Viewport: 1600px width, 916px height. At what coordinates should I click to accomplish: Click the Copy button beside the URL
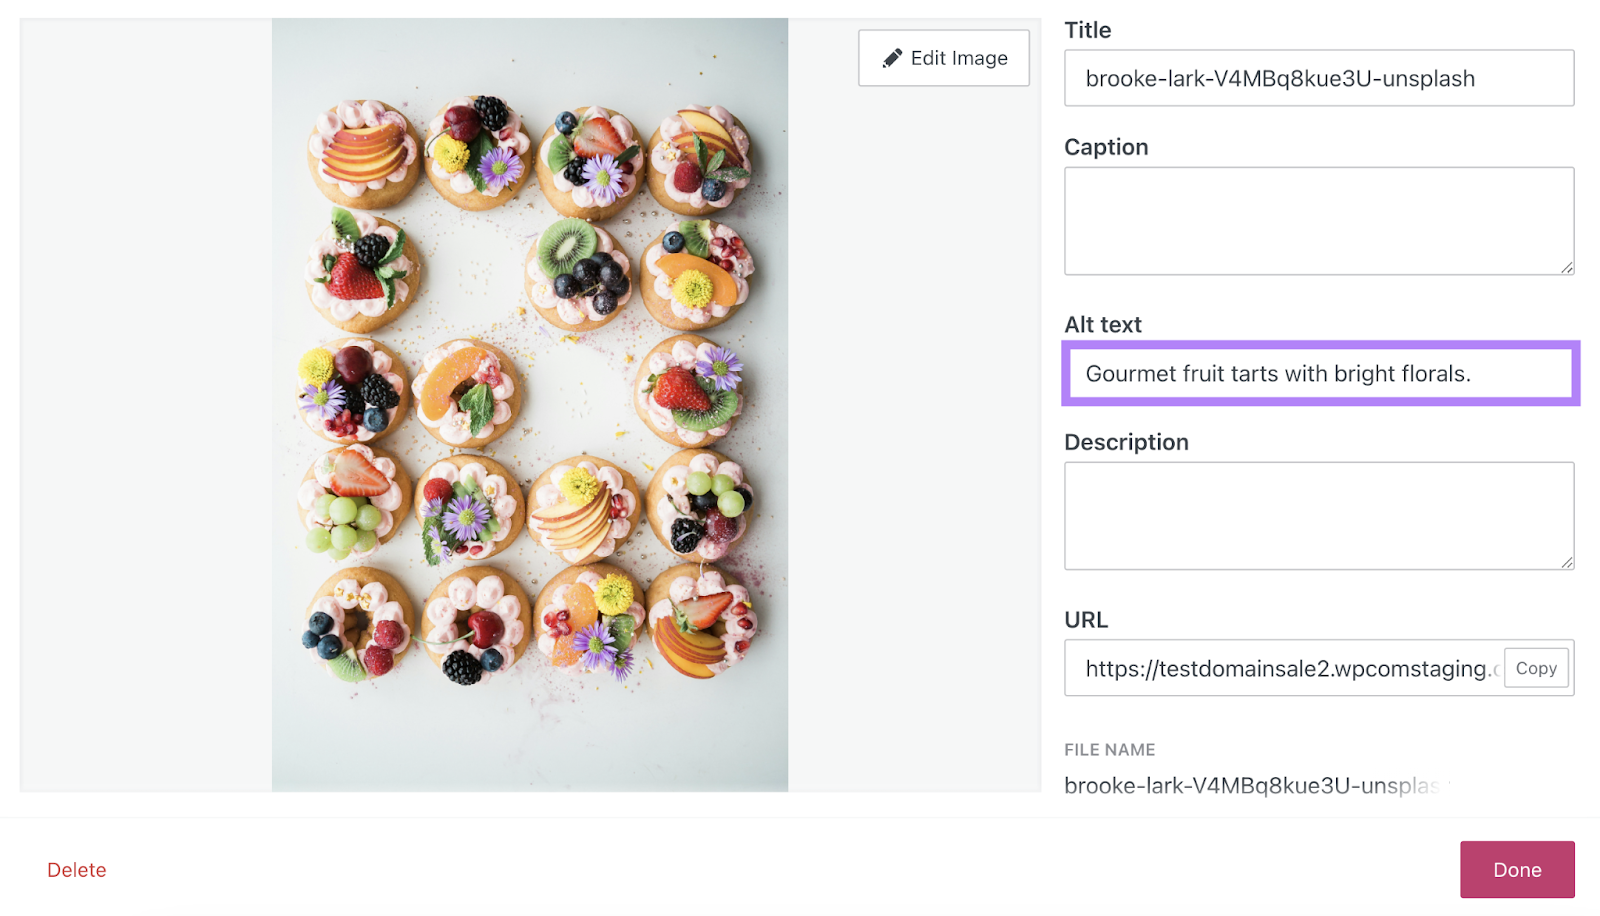[x=1536, y=668]
